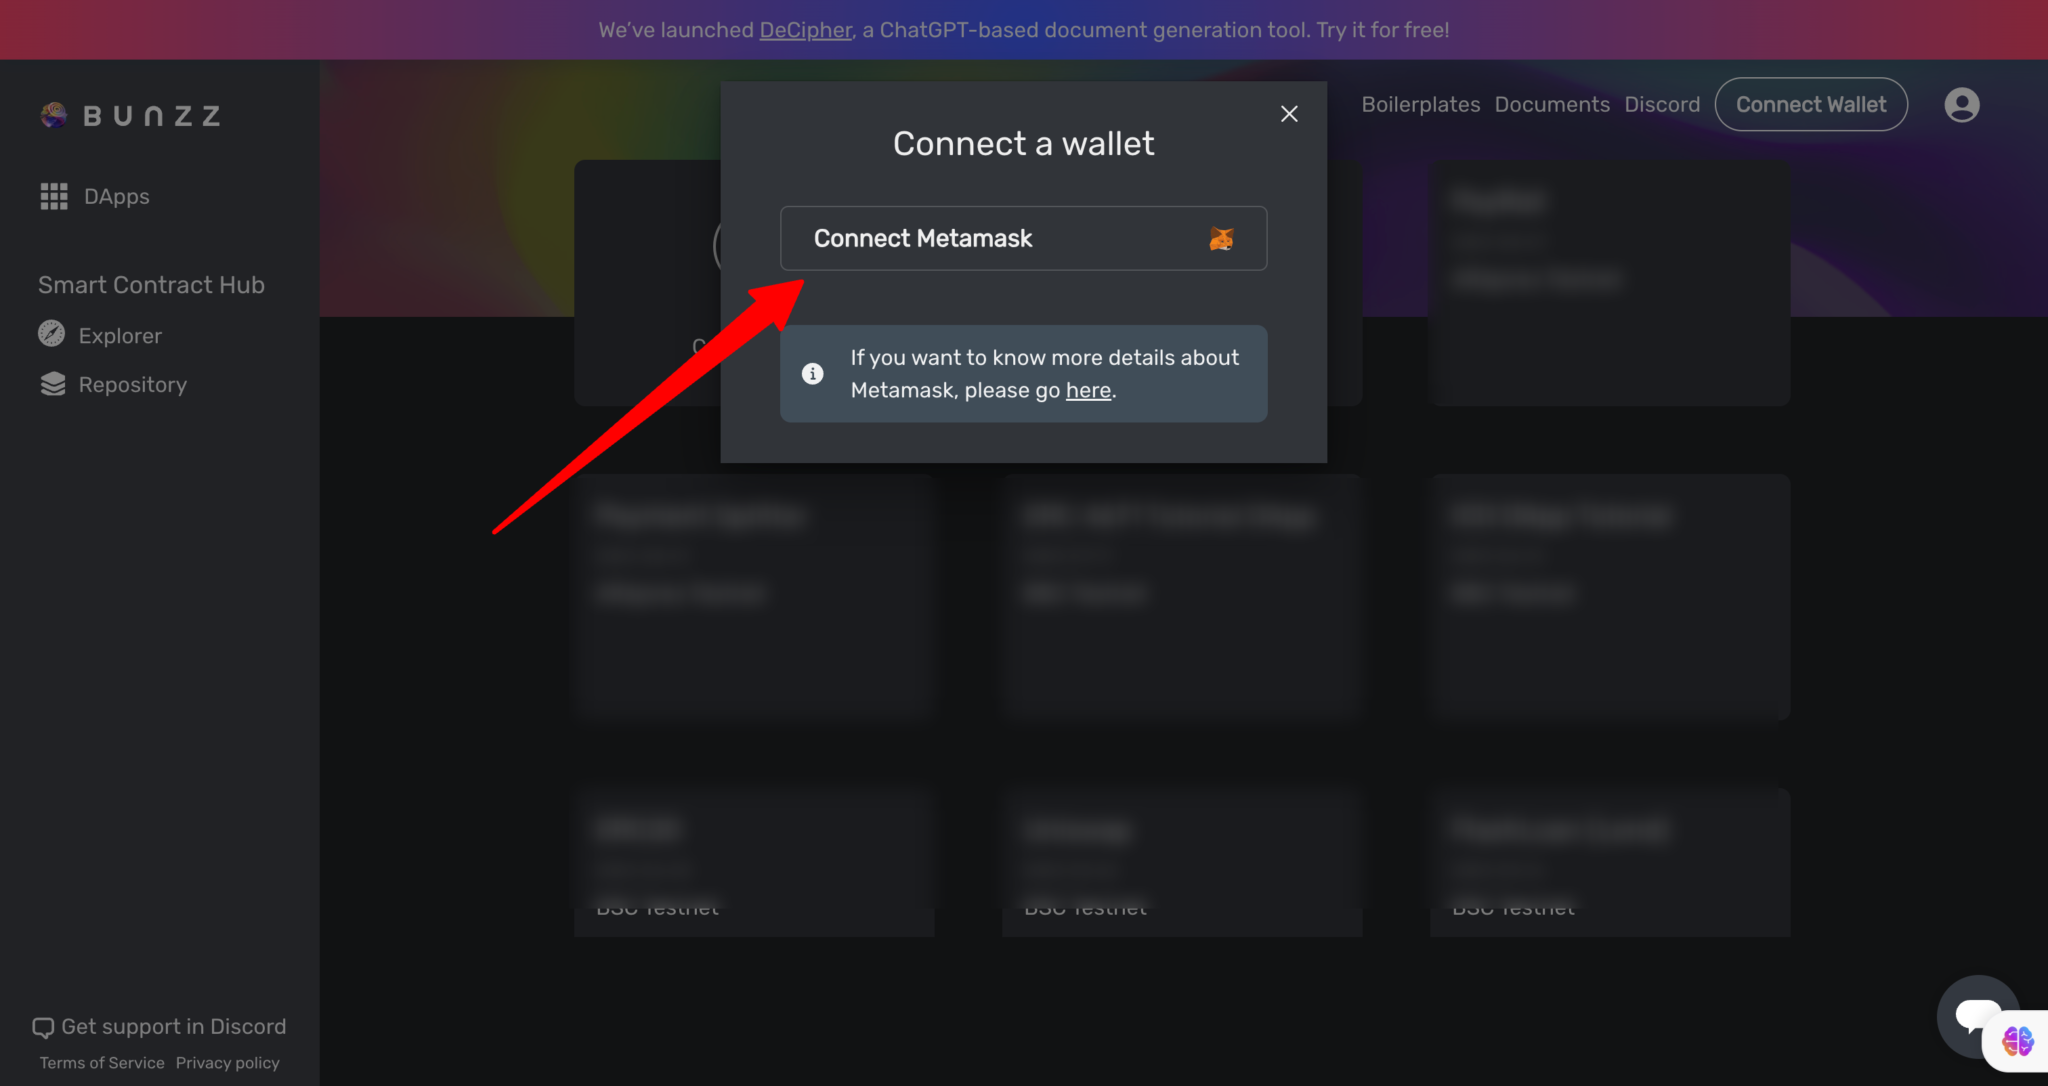Go to Discord from the navigation bar
The height and width of the screenshot is (1086, 2048).
coord(1661,104)
